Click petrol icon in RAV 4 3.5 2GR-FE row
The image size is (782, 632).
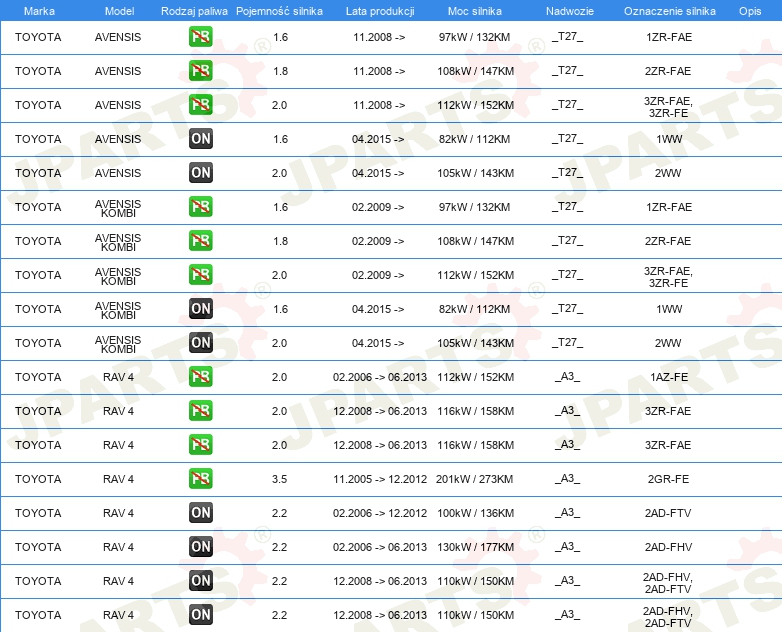(x=200, y=478)
